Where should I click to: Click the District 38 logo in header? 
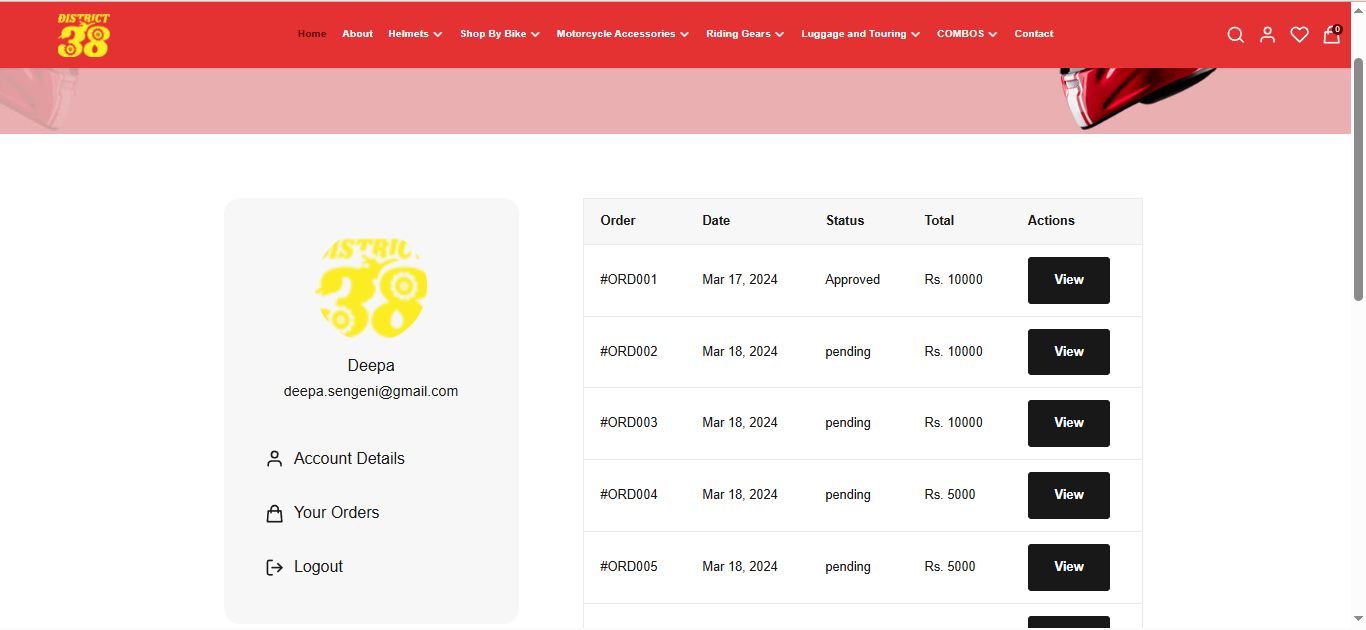point(84,35)
